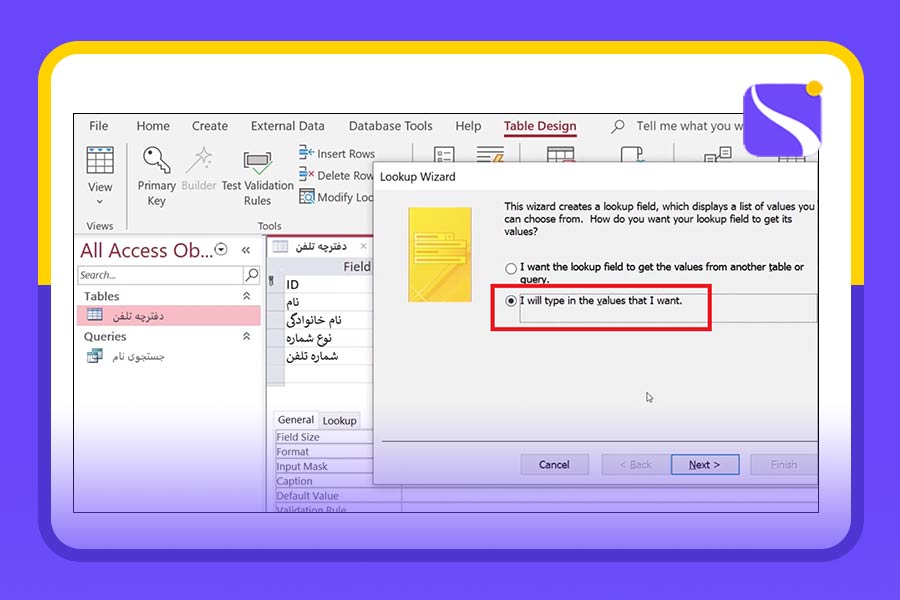The height and width of the screenshot is (600, 900).
Task: Click the Format property row
Action: 324,452
